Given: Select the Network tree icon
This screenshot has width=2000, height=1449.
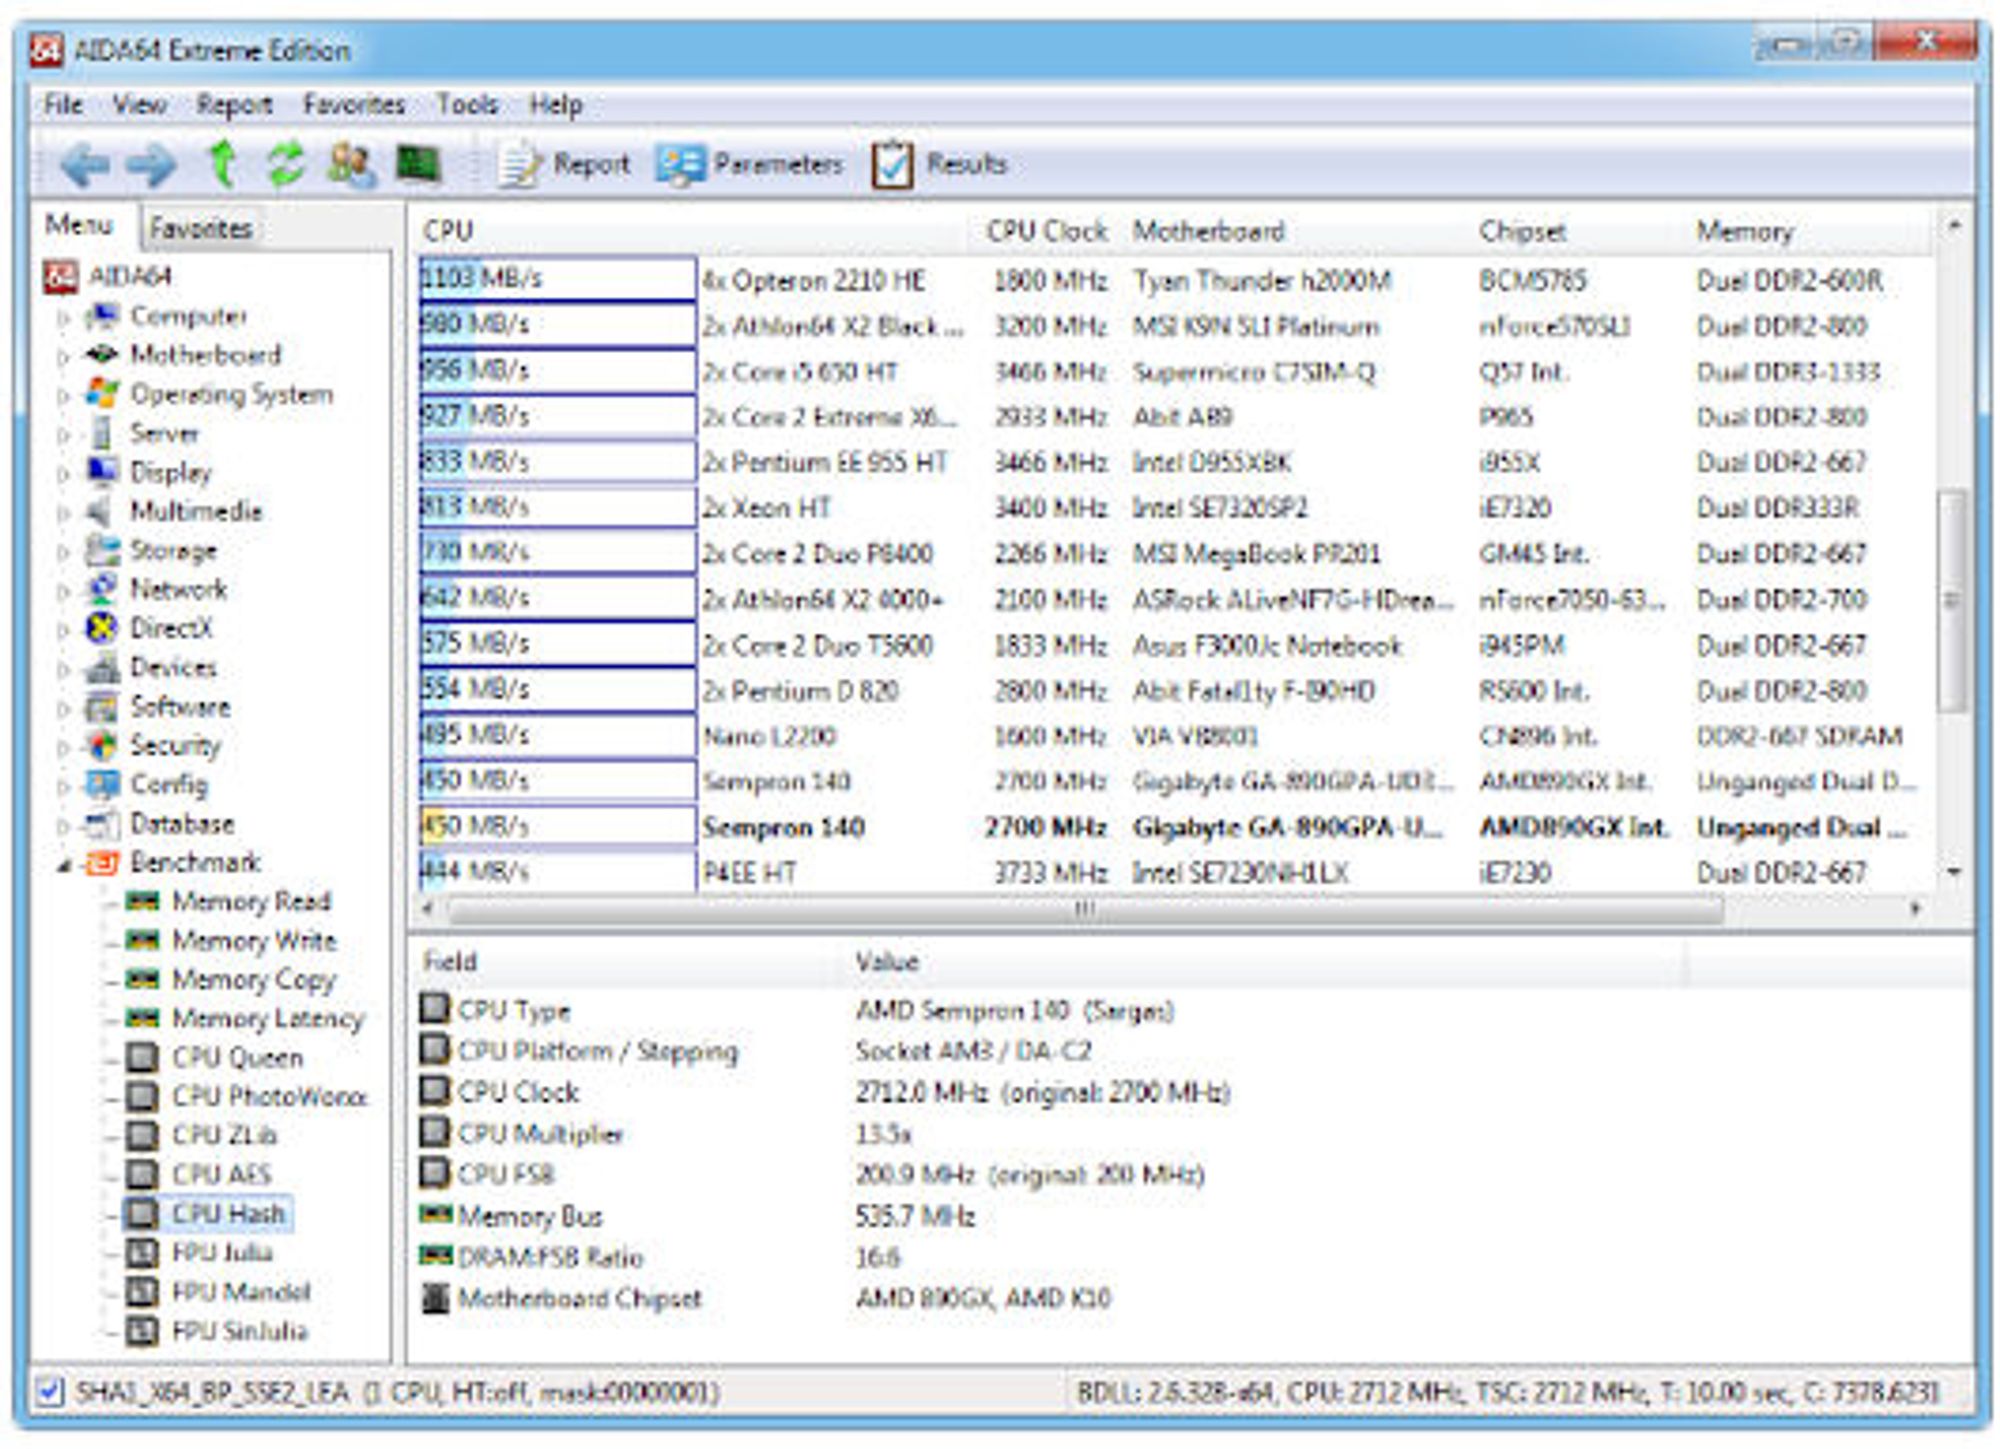Looking at the screenshot, I should click(102, 589).
